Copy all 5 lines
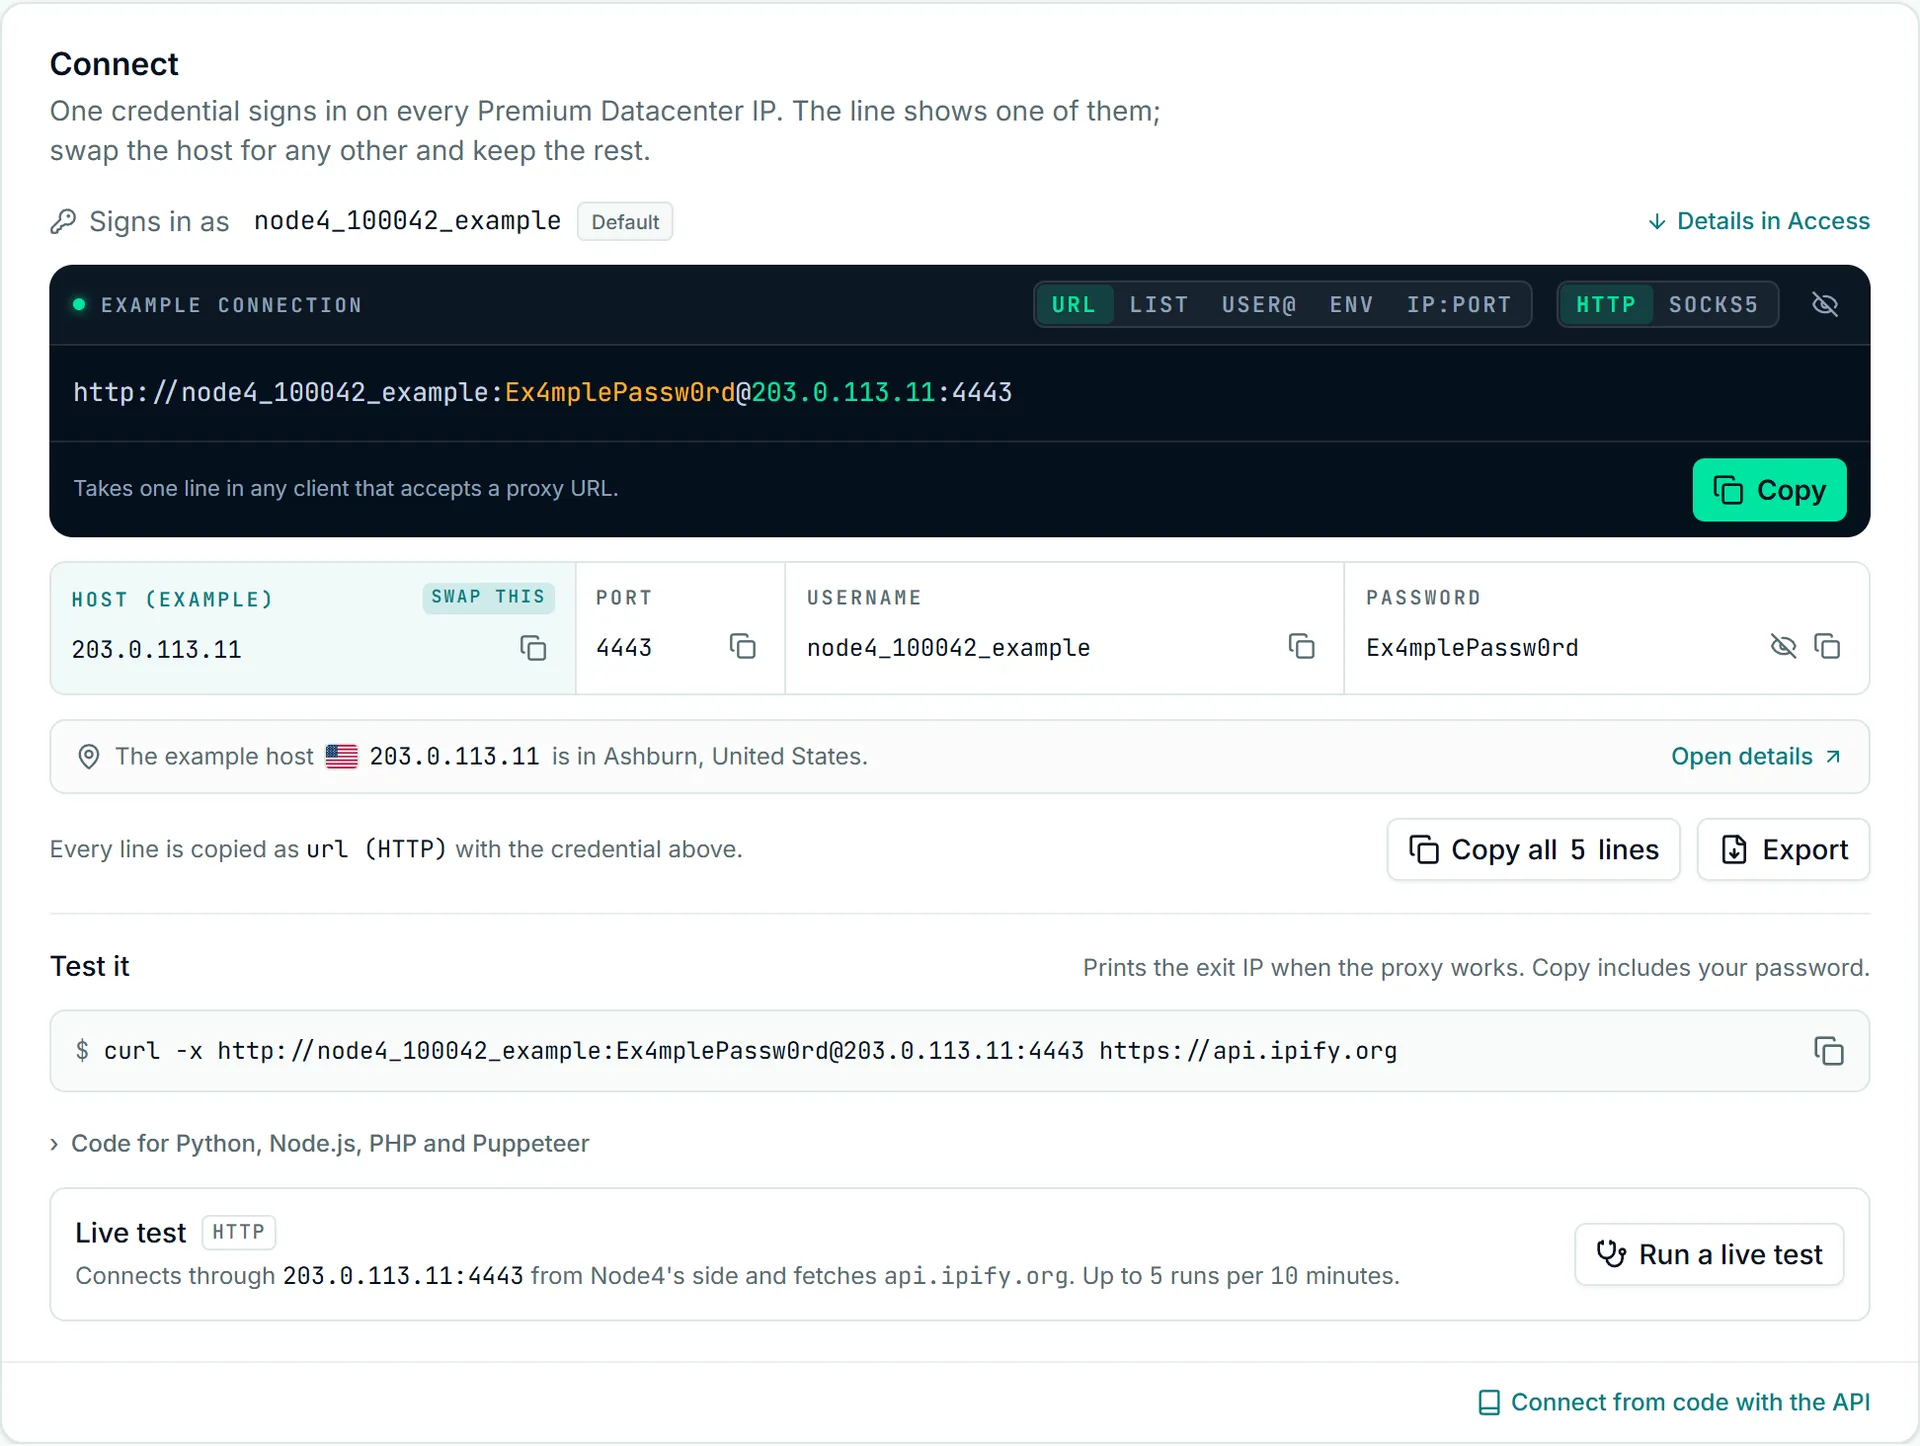The image size is (1920, 1446). [1533, 850]
